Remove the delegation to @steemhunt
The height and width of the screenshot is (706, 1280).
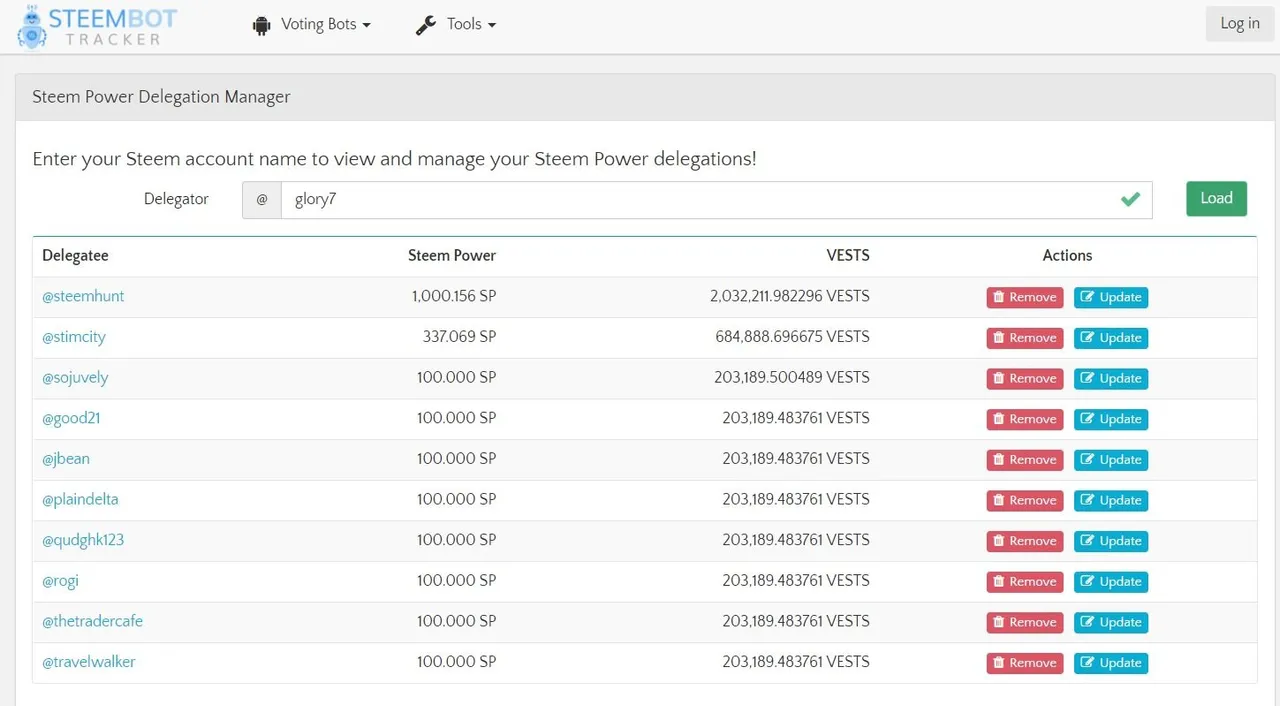pyautogui.click(x=1025, y=297)
